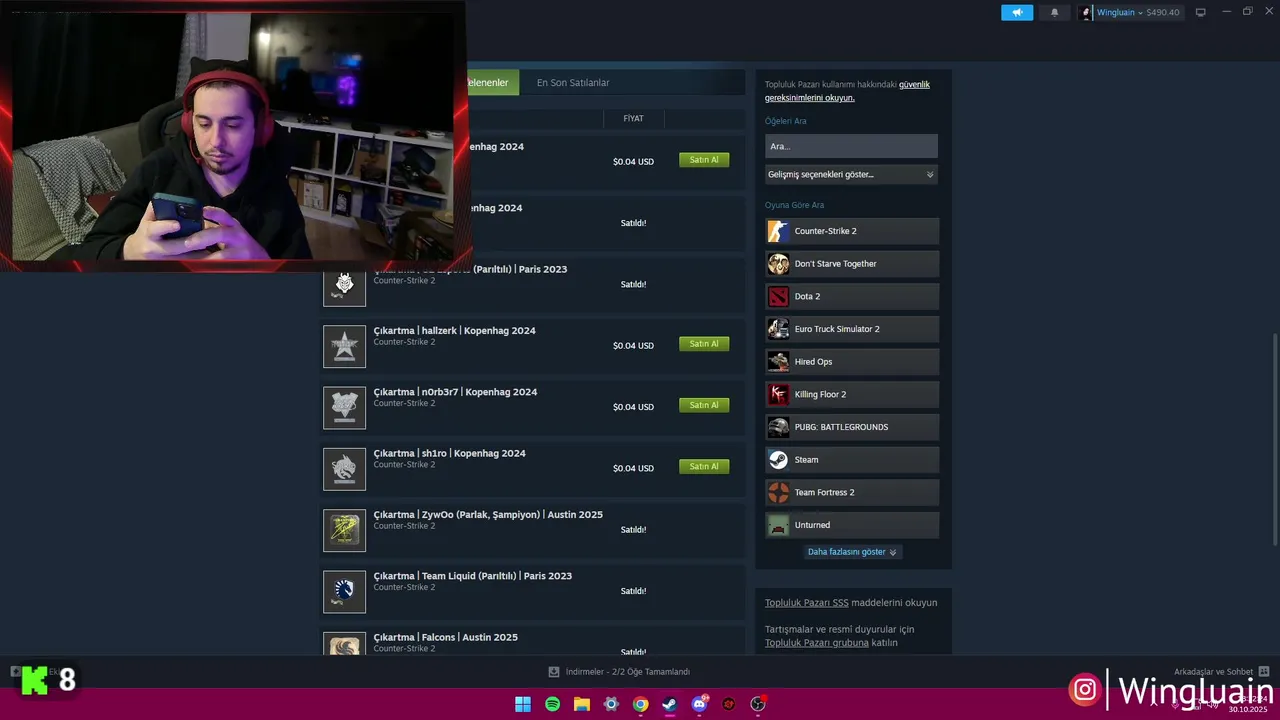Viewport: 1280px width, 720px height.
Task: Open Topluluk Pazarı SSS link
Action: click(x=806, y=603)
